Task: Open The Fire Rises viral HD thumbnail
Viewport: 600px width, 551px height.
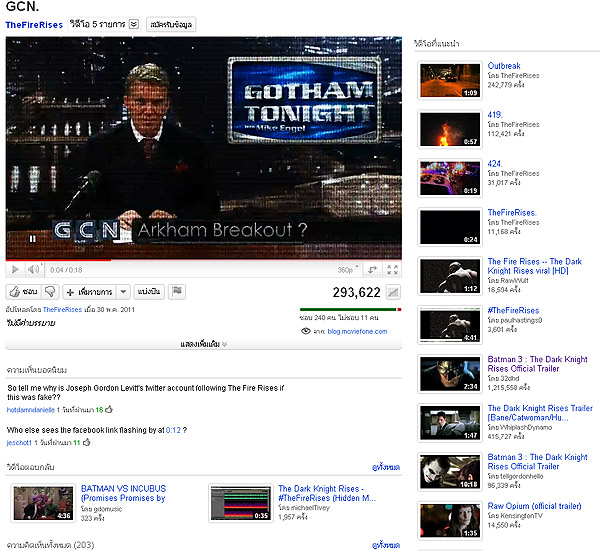Action: coord(450,276)
